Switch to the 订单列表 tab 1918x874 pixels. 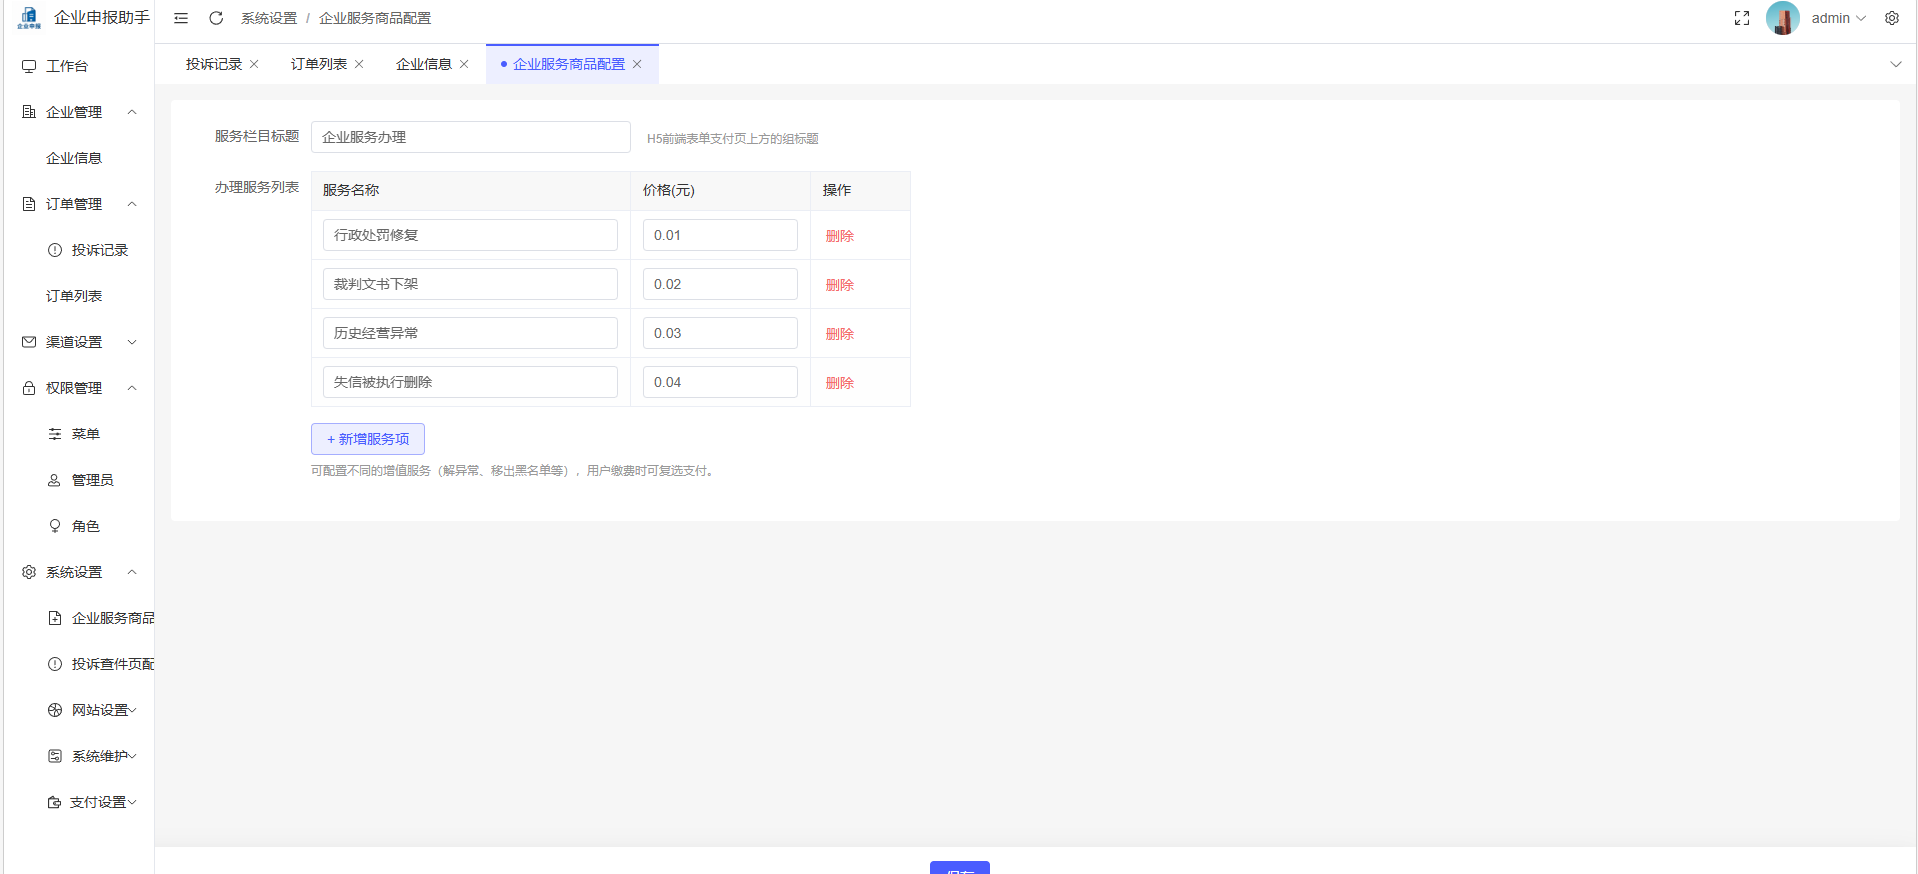[x=318, y=64]
